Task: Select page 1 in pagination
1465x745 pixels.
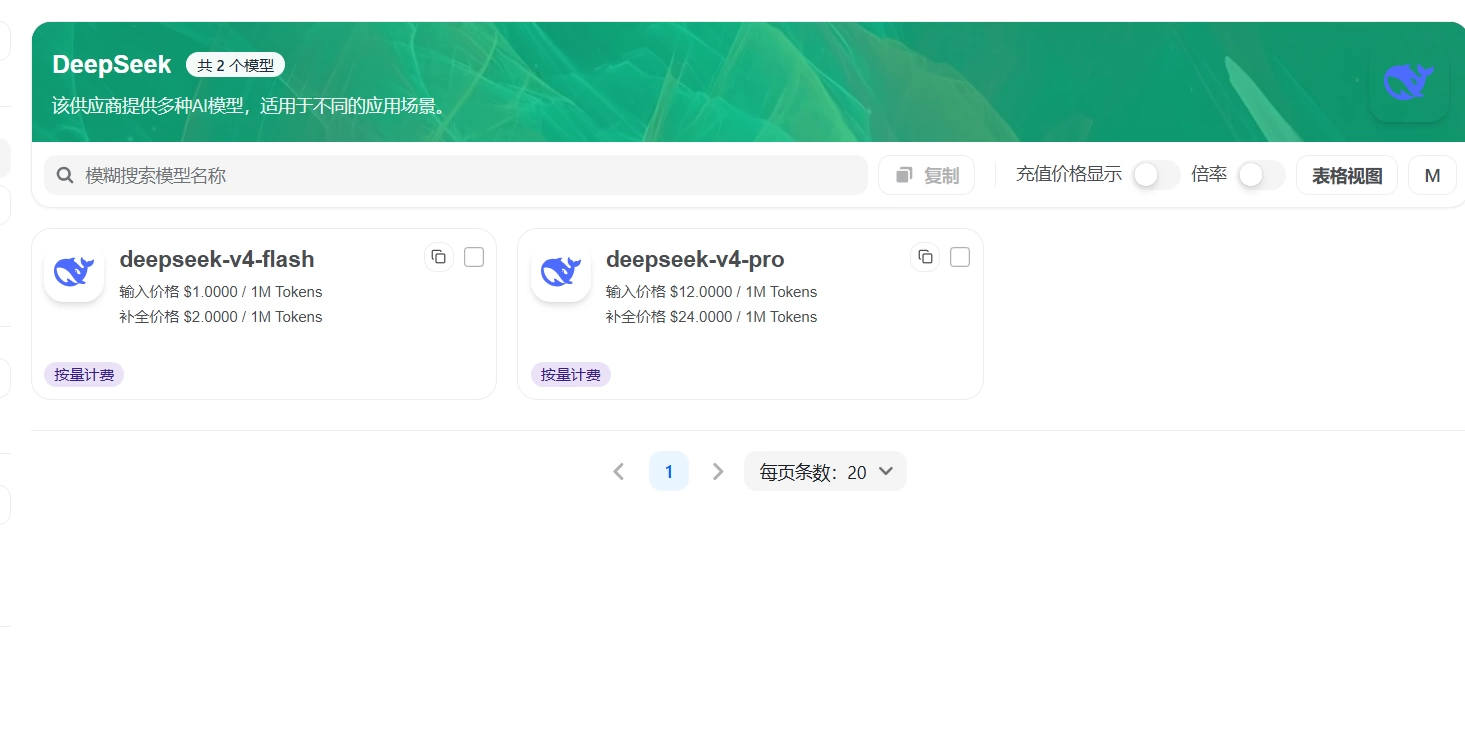Action: click(669, 471)
